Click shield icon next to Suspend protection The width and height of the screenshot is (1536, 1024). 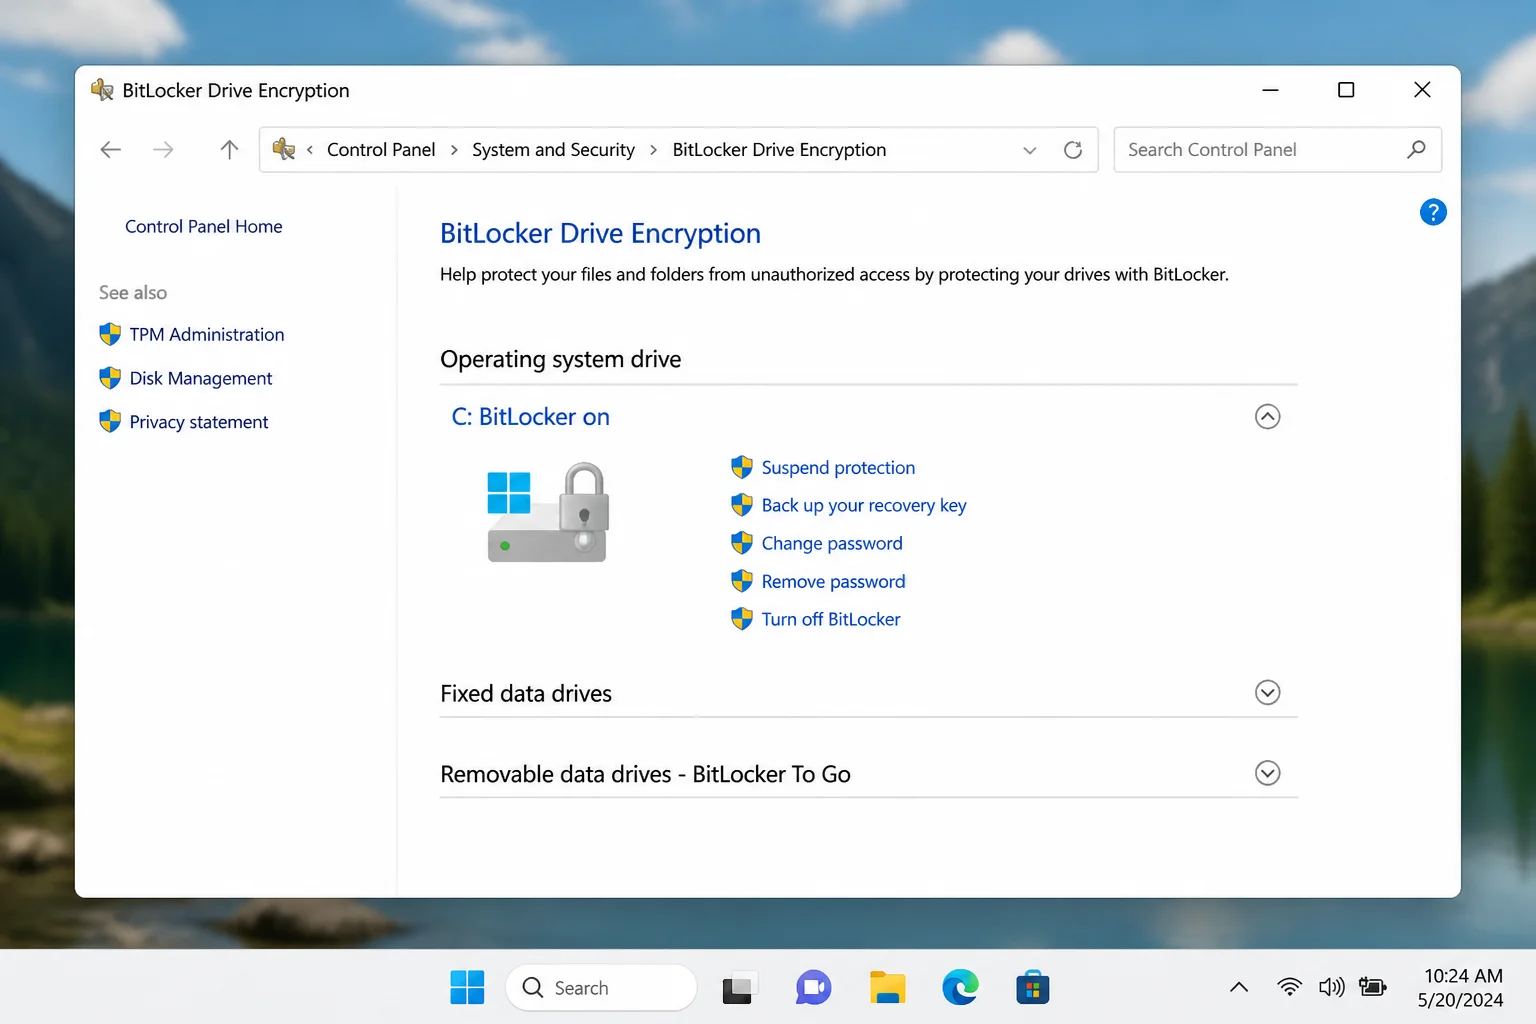[x=742, y=467]
